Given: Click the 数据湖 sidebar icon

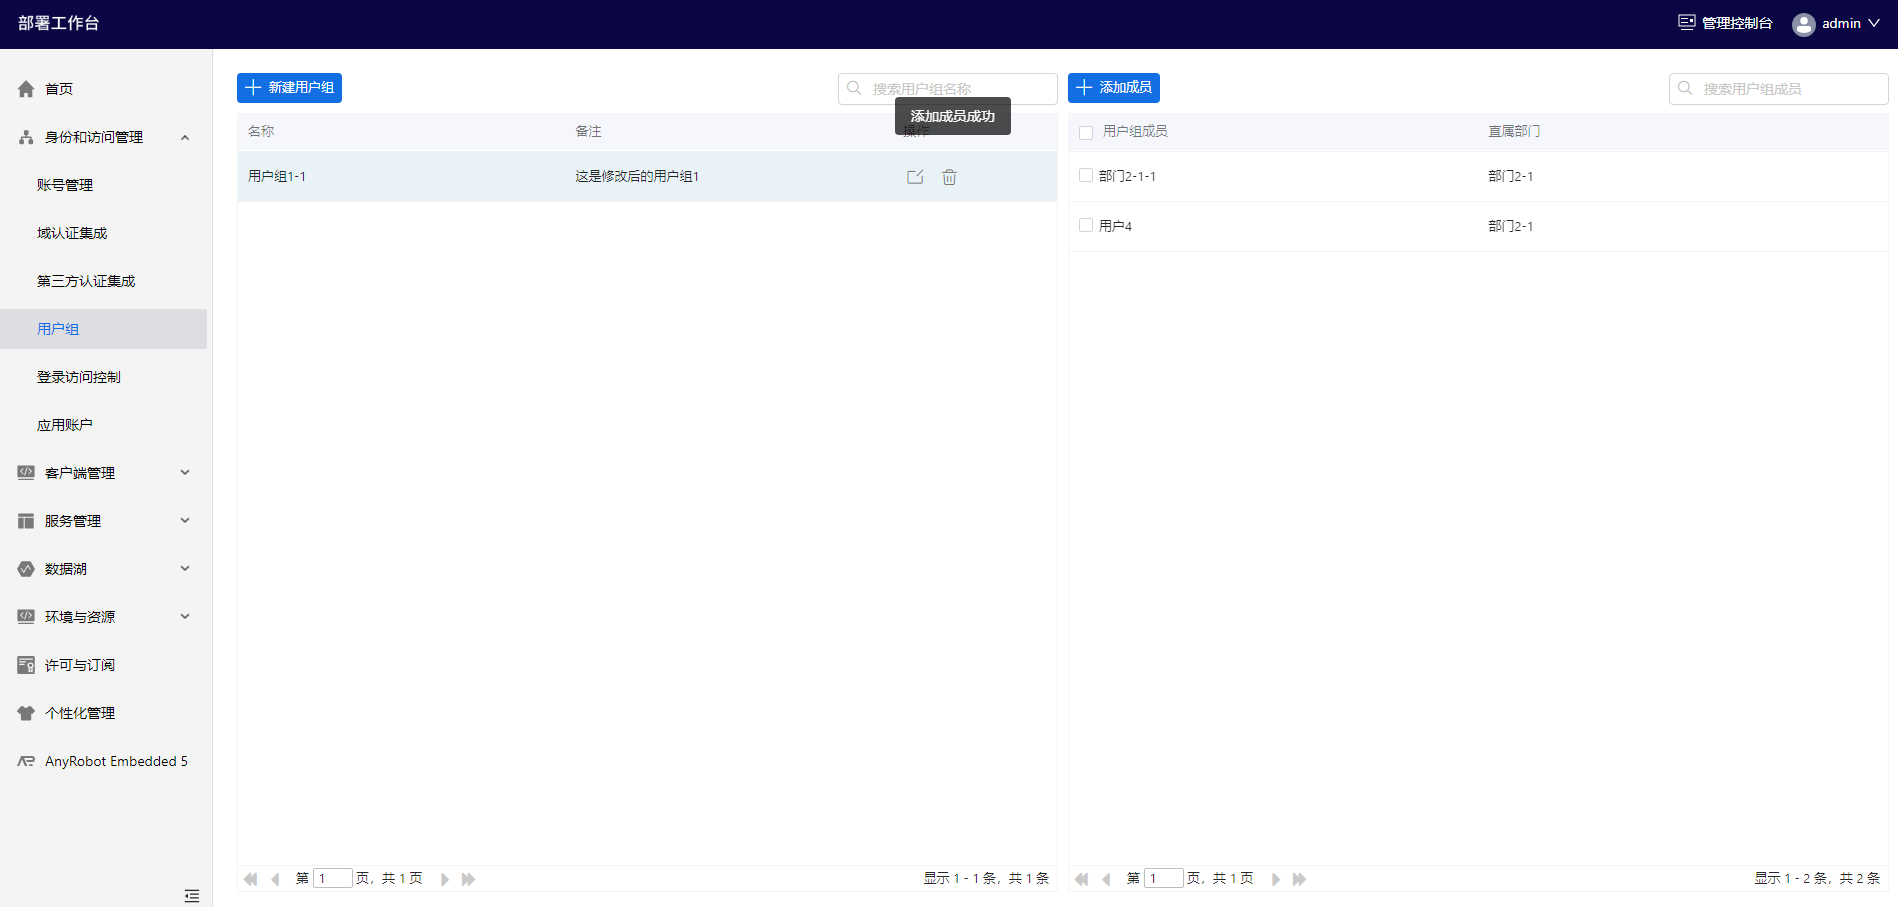Looking at the screenshot, I should 26,569.
